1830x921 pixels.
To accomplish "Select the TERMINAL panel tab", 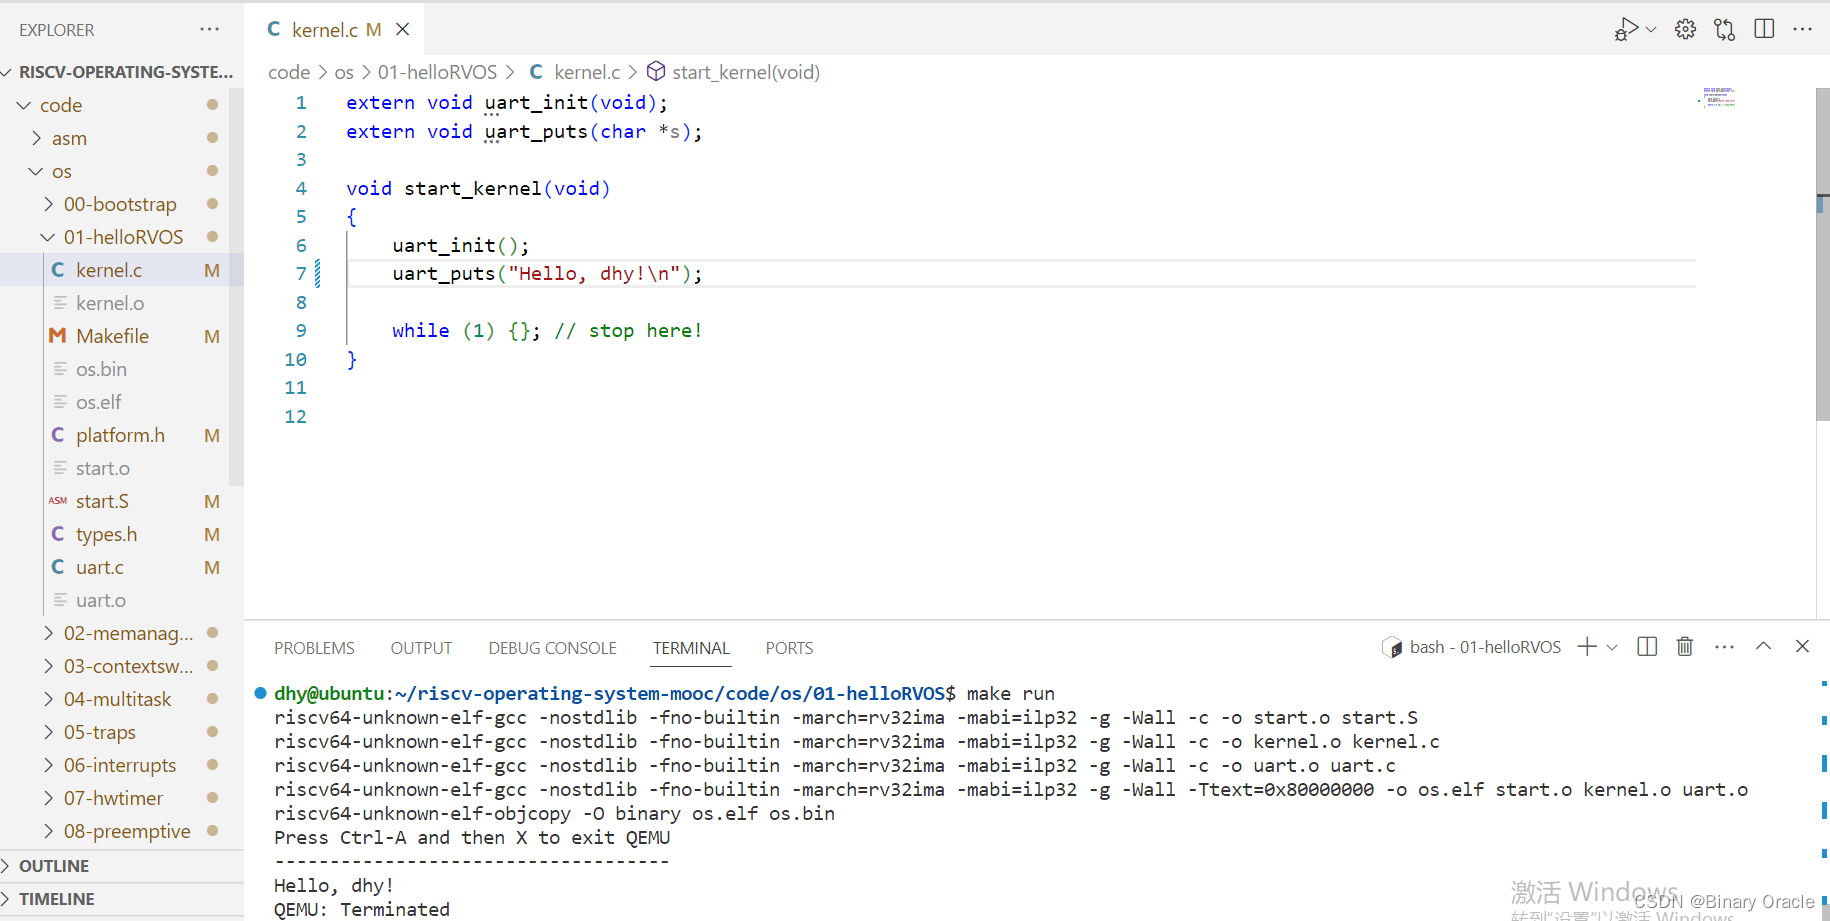I will click(x=691, y=648).
